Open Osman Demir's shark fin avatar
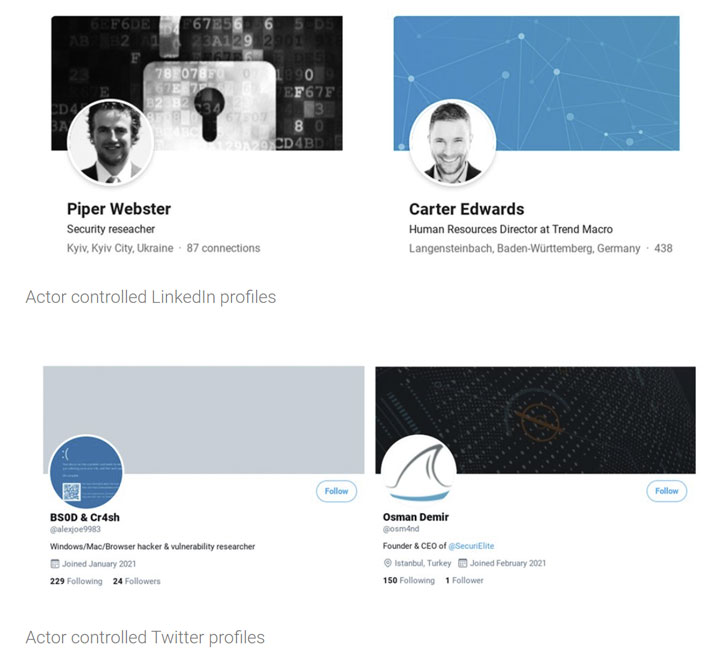This screenshot has width=728, height=656. tap(418, 471)
